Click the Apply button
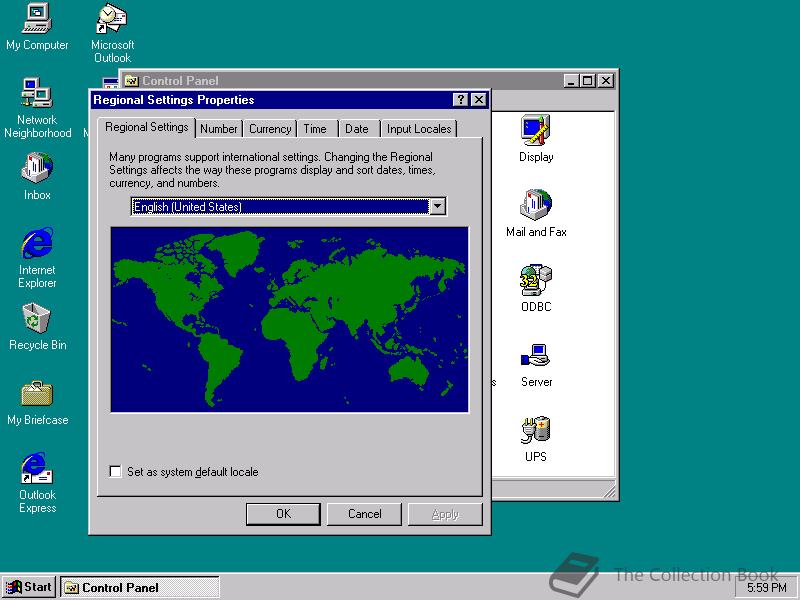This screenshot has width=800, height=600. 445,514
